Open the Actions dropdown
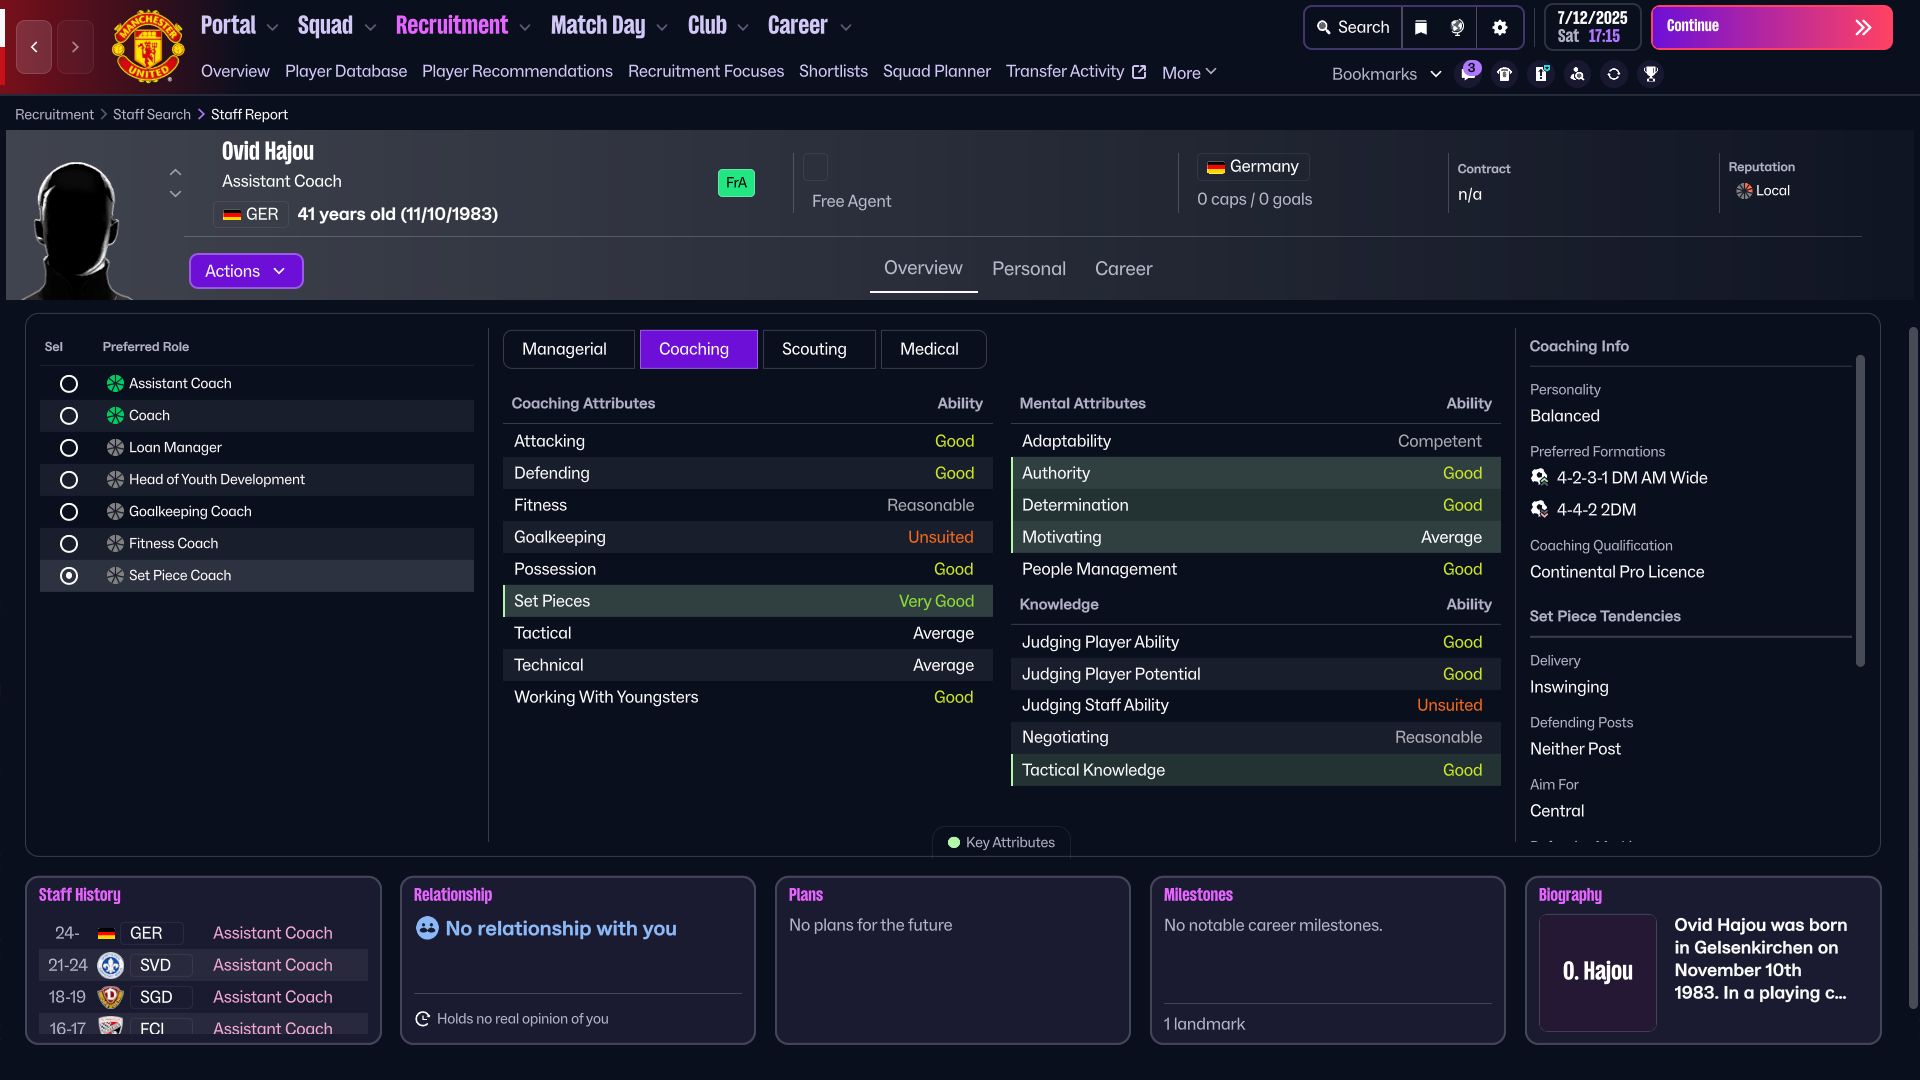 pos(246,271)
